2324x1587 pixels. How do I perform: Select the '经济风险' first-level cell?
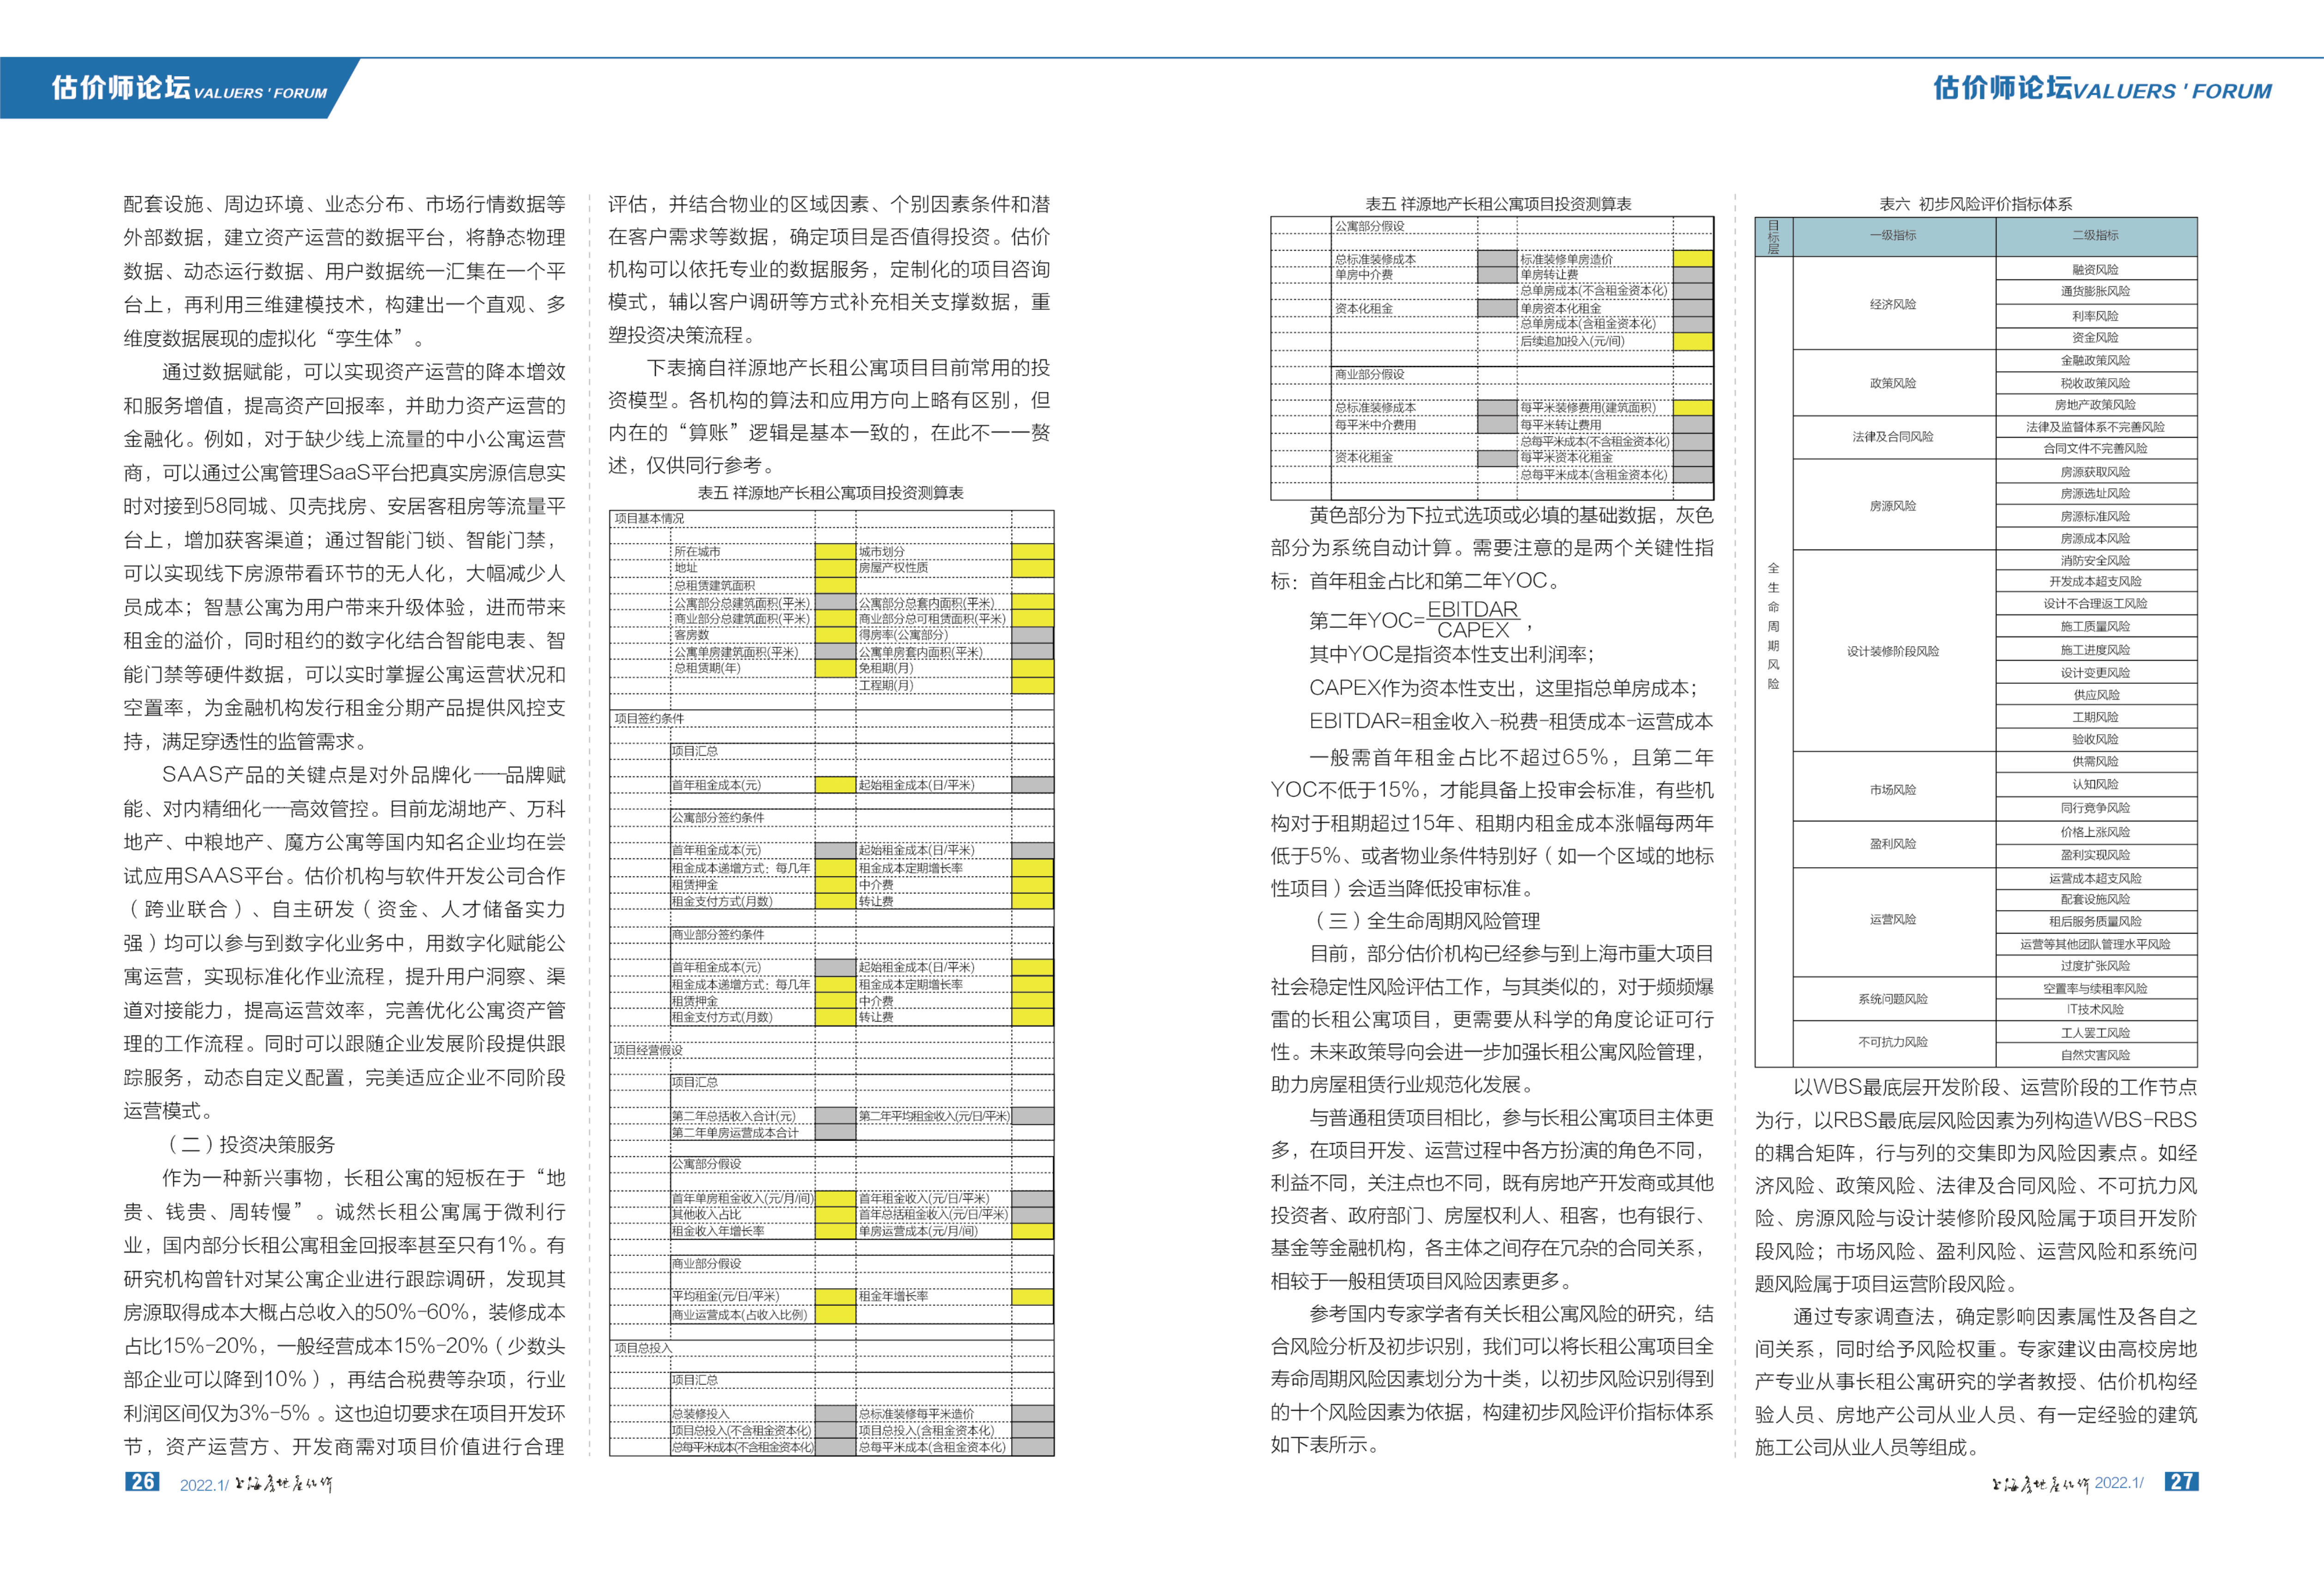coord(1893,304)
